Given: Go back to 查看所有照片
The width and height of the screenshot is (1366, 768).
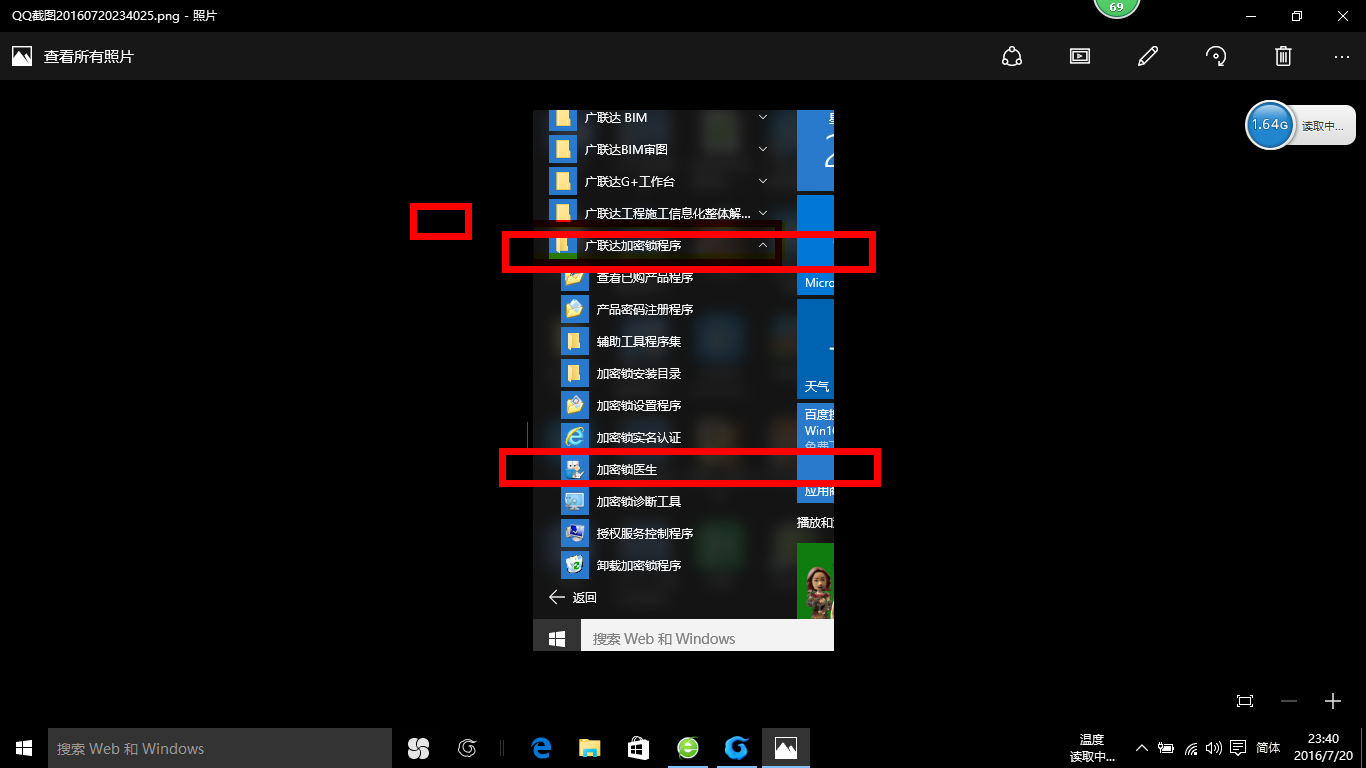Looking at the screenshot, I should [73, 56].
